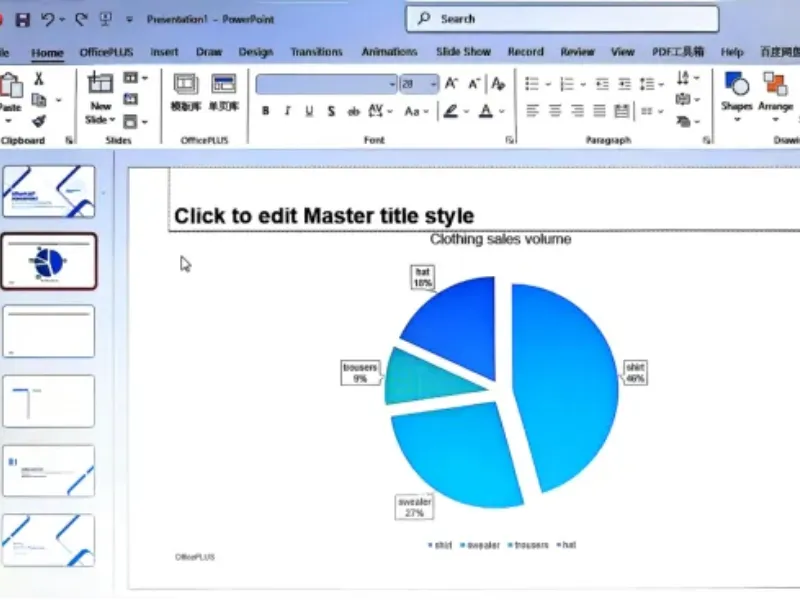Apply strikethrough formatting
The height and width of the screenshot is (600, 800).
pyautogui.click(x=353, y=112)
